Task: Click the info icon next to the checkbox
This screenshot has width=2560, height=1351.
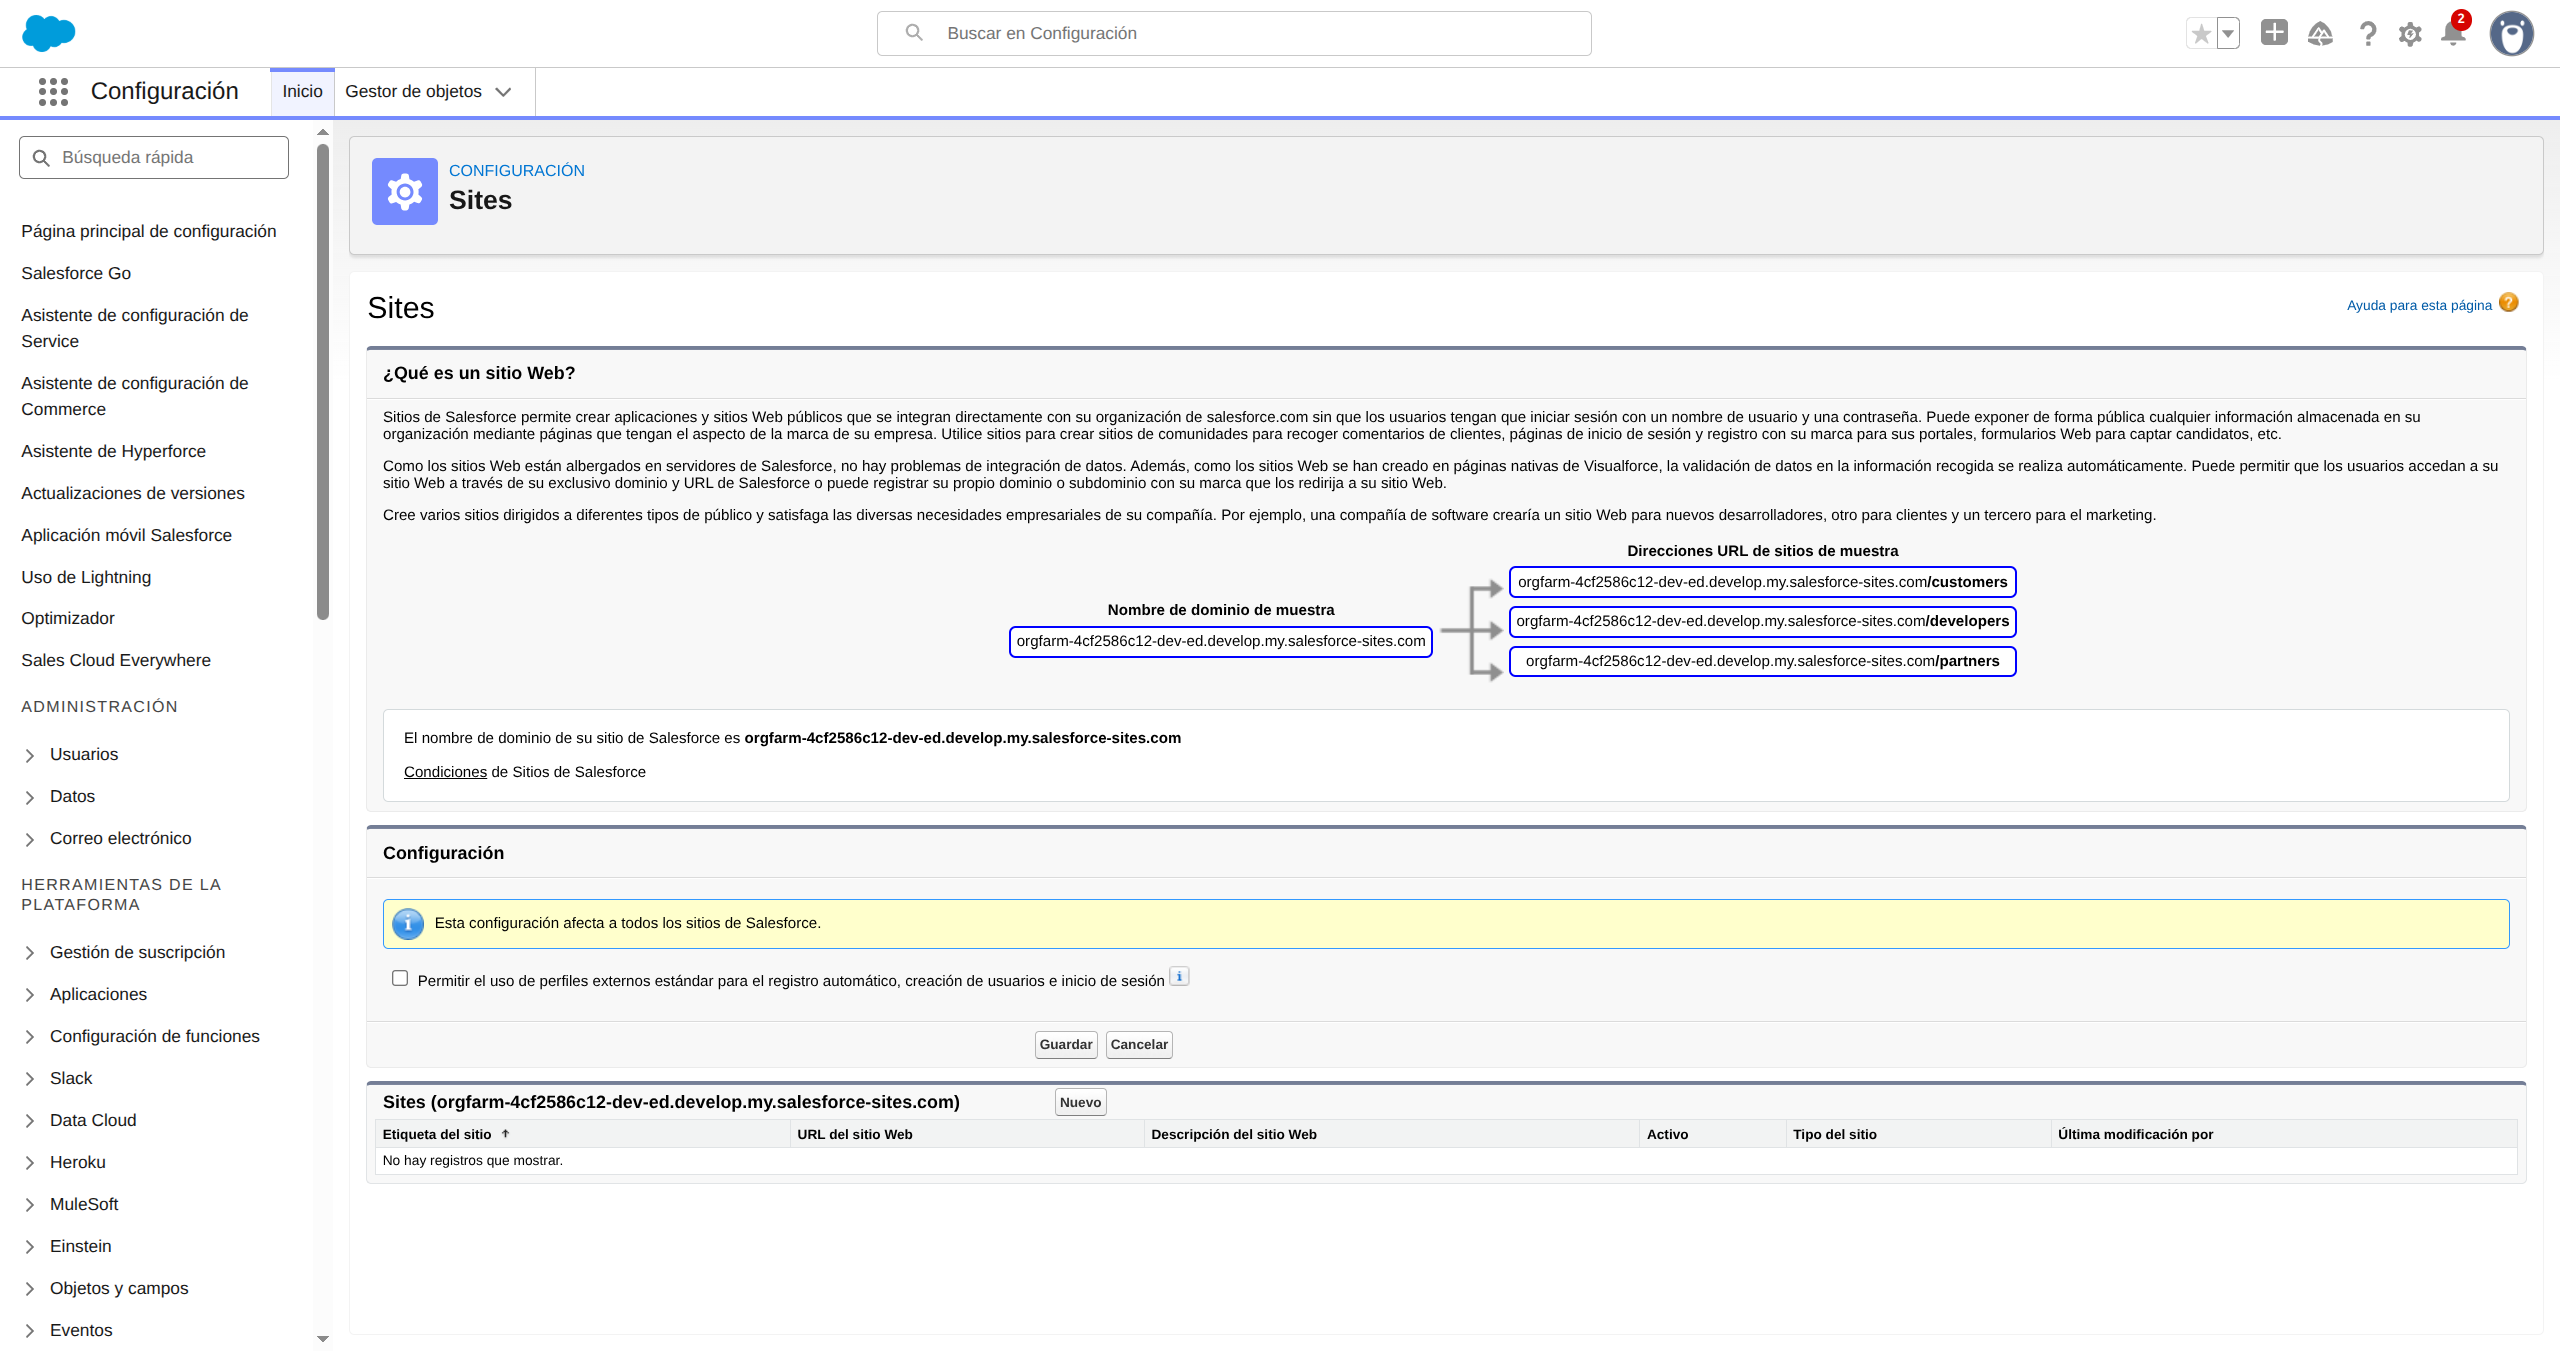Action: coord(1179,976)
